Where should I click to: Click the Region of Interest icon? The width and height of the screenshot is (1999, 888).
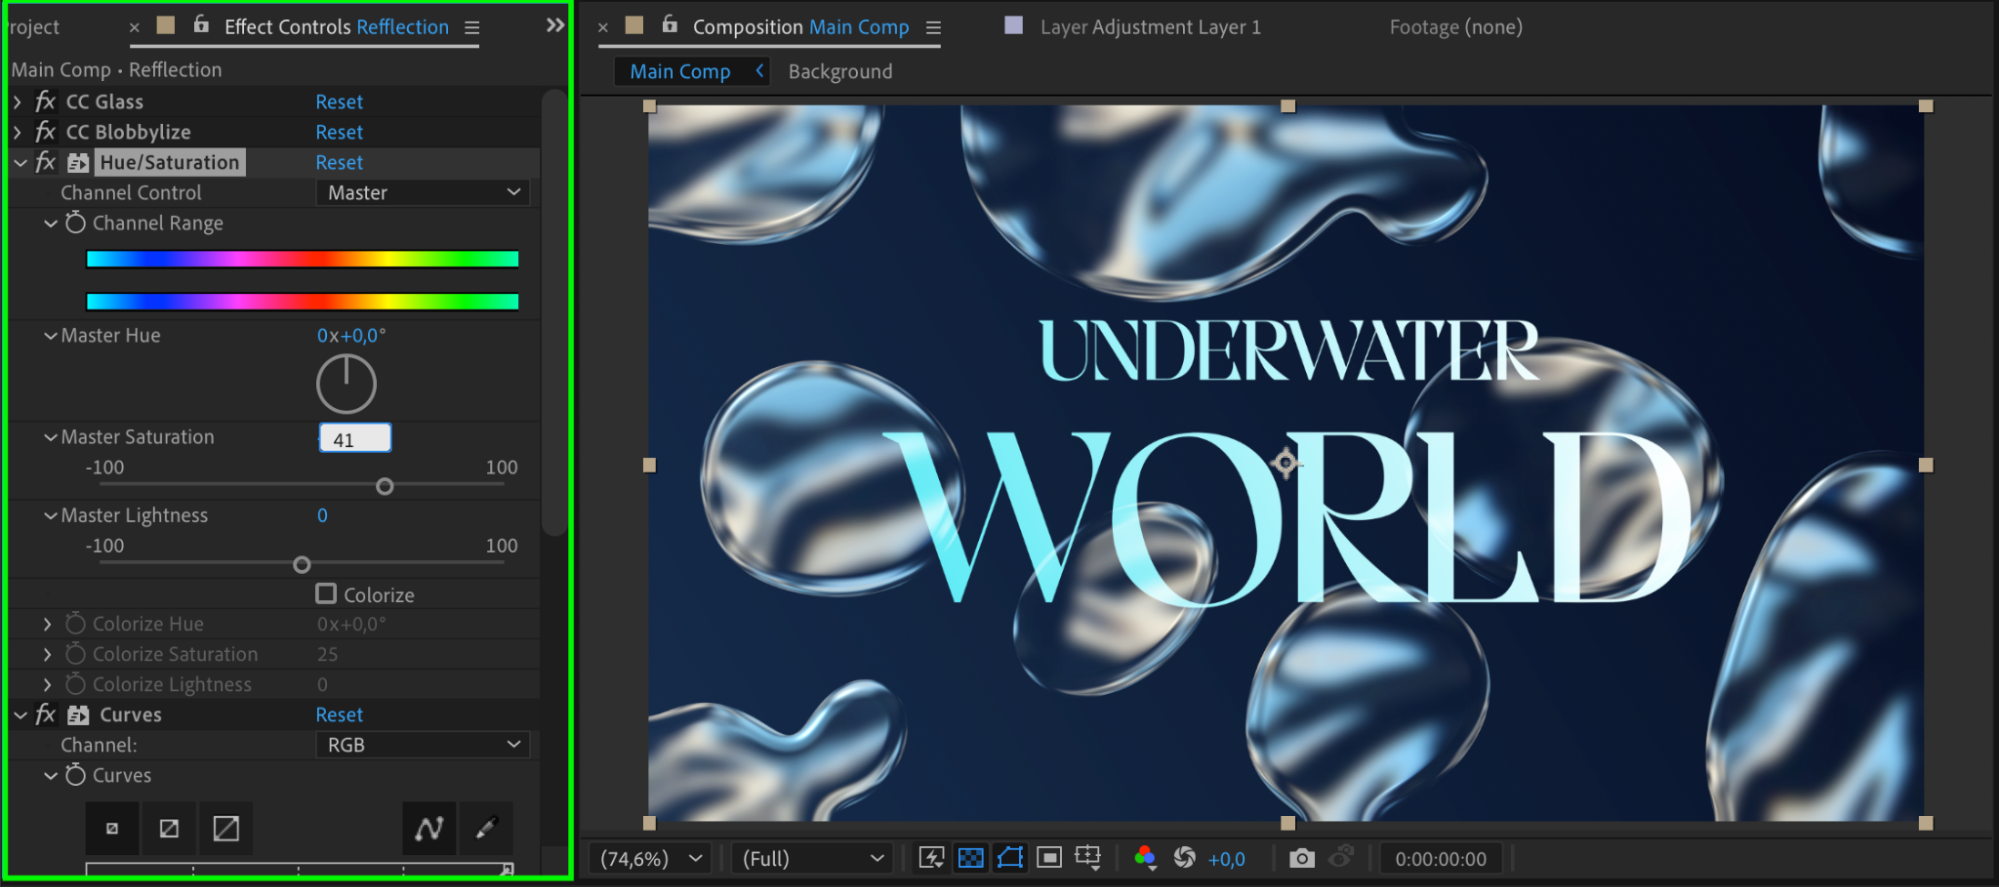(x=1049, y=858)
